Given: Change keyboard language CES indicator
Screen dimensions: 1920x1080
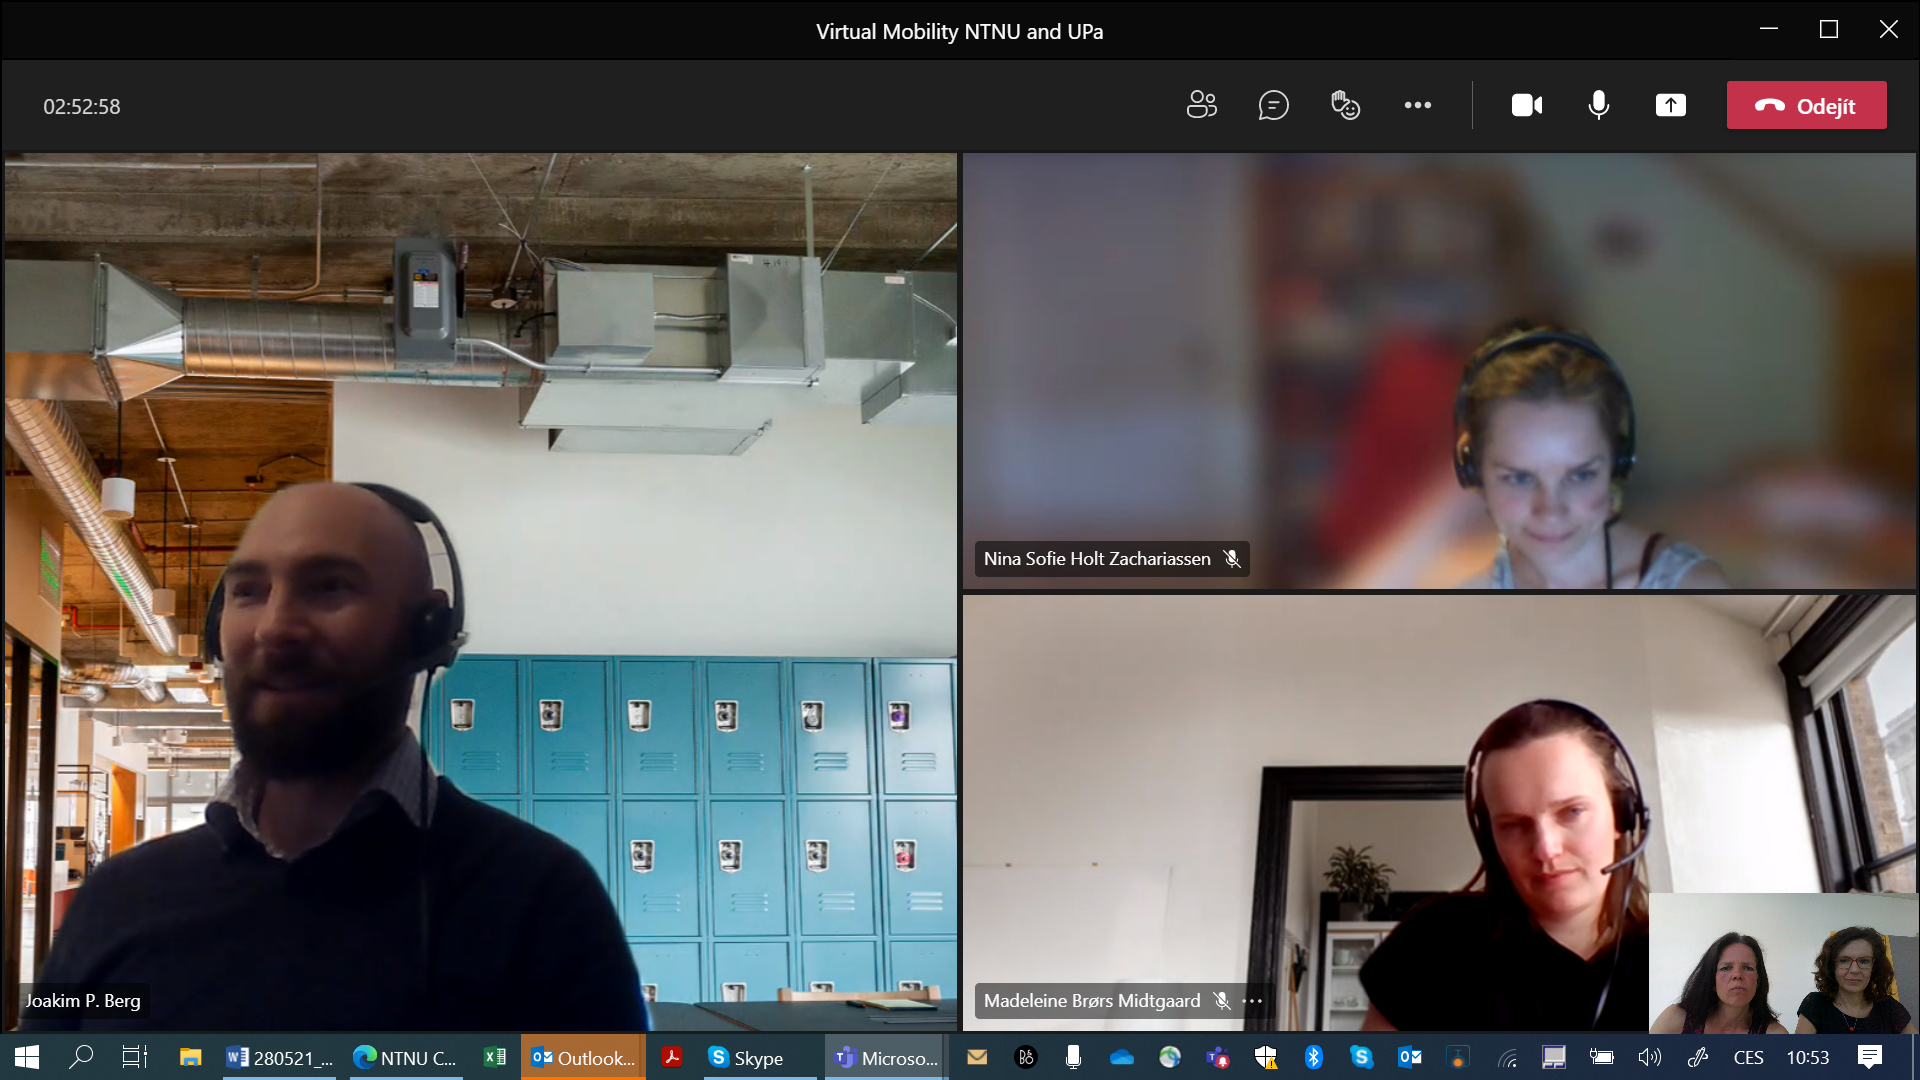Looking at the screenshot, I should [1748, 1057].
